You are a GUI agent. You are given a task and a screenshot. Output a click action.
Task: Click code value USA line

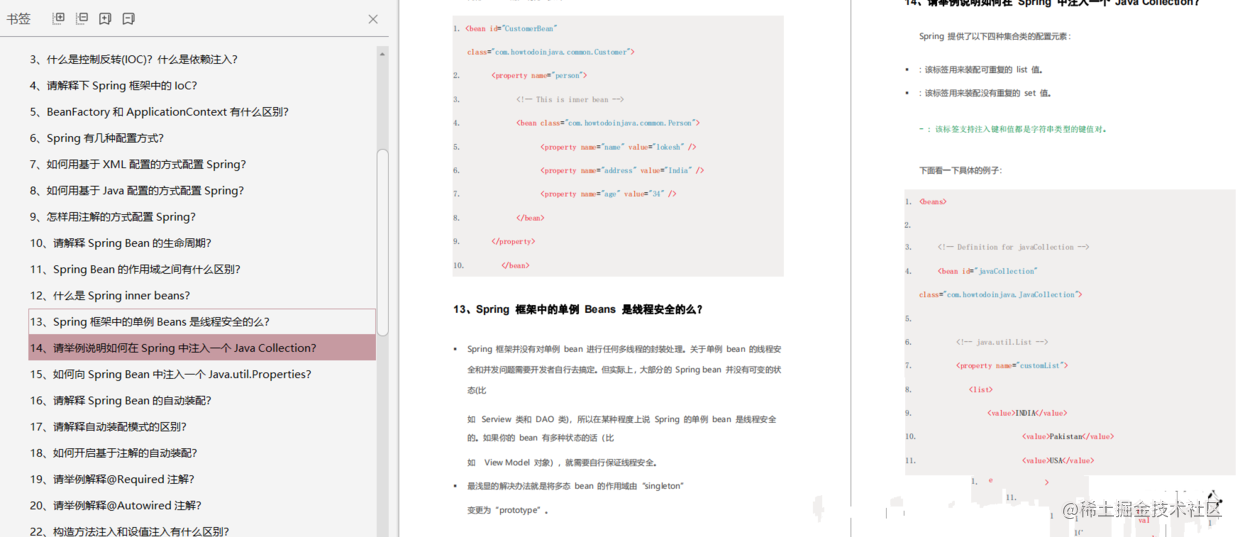click(x=1056, y=460)
